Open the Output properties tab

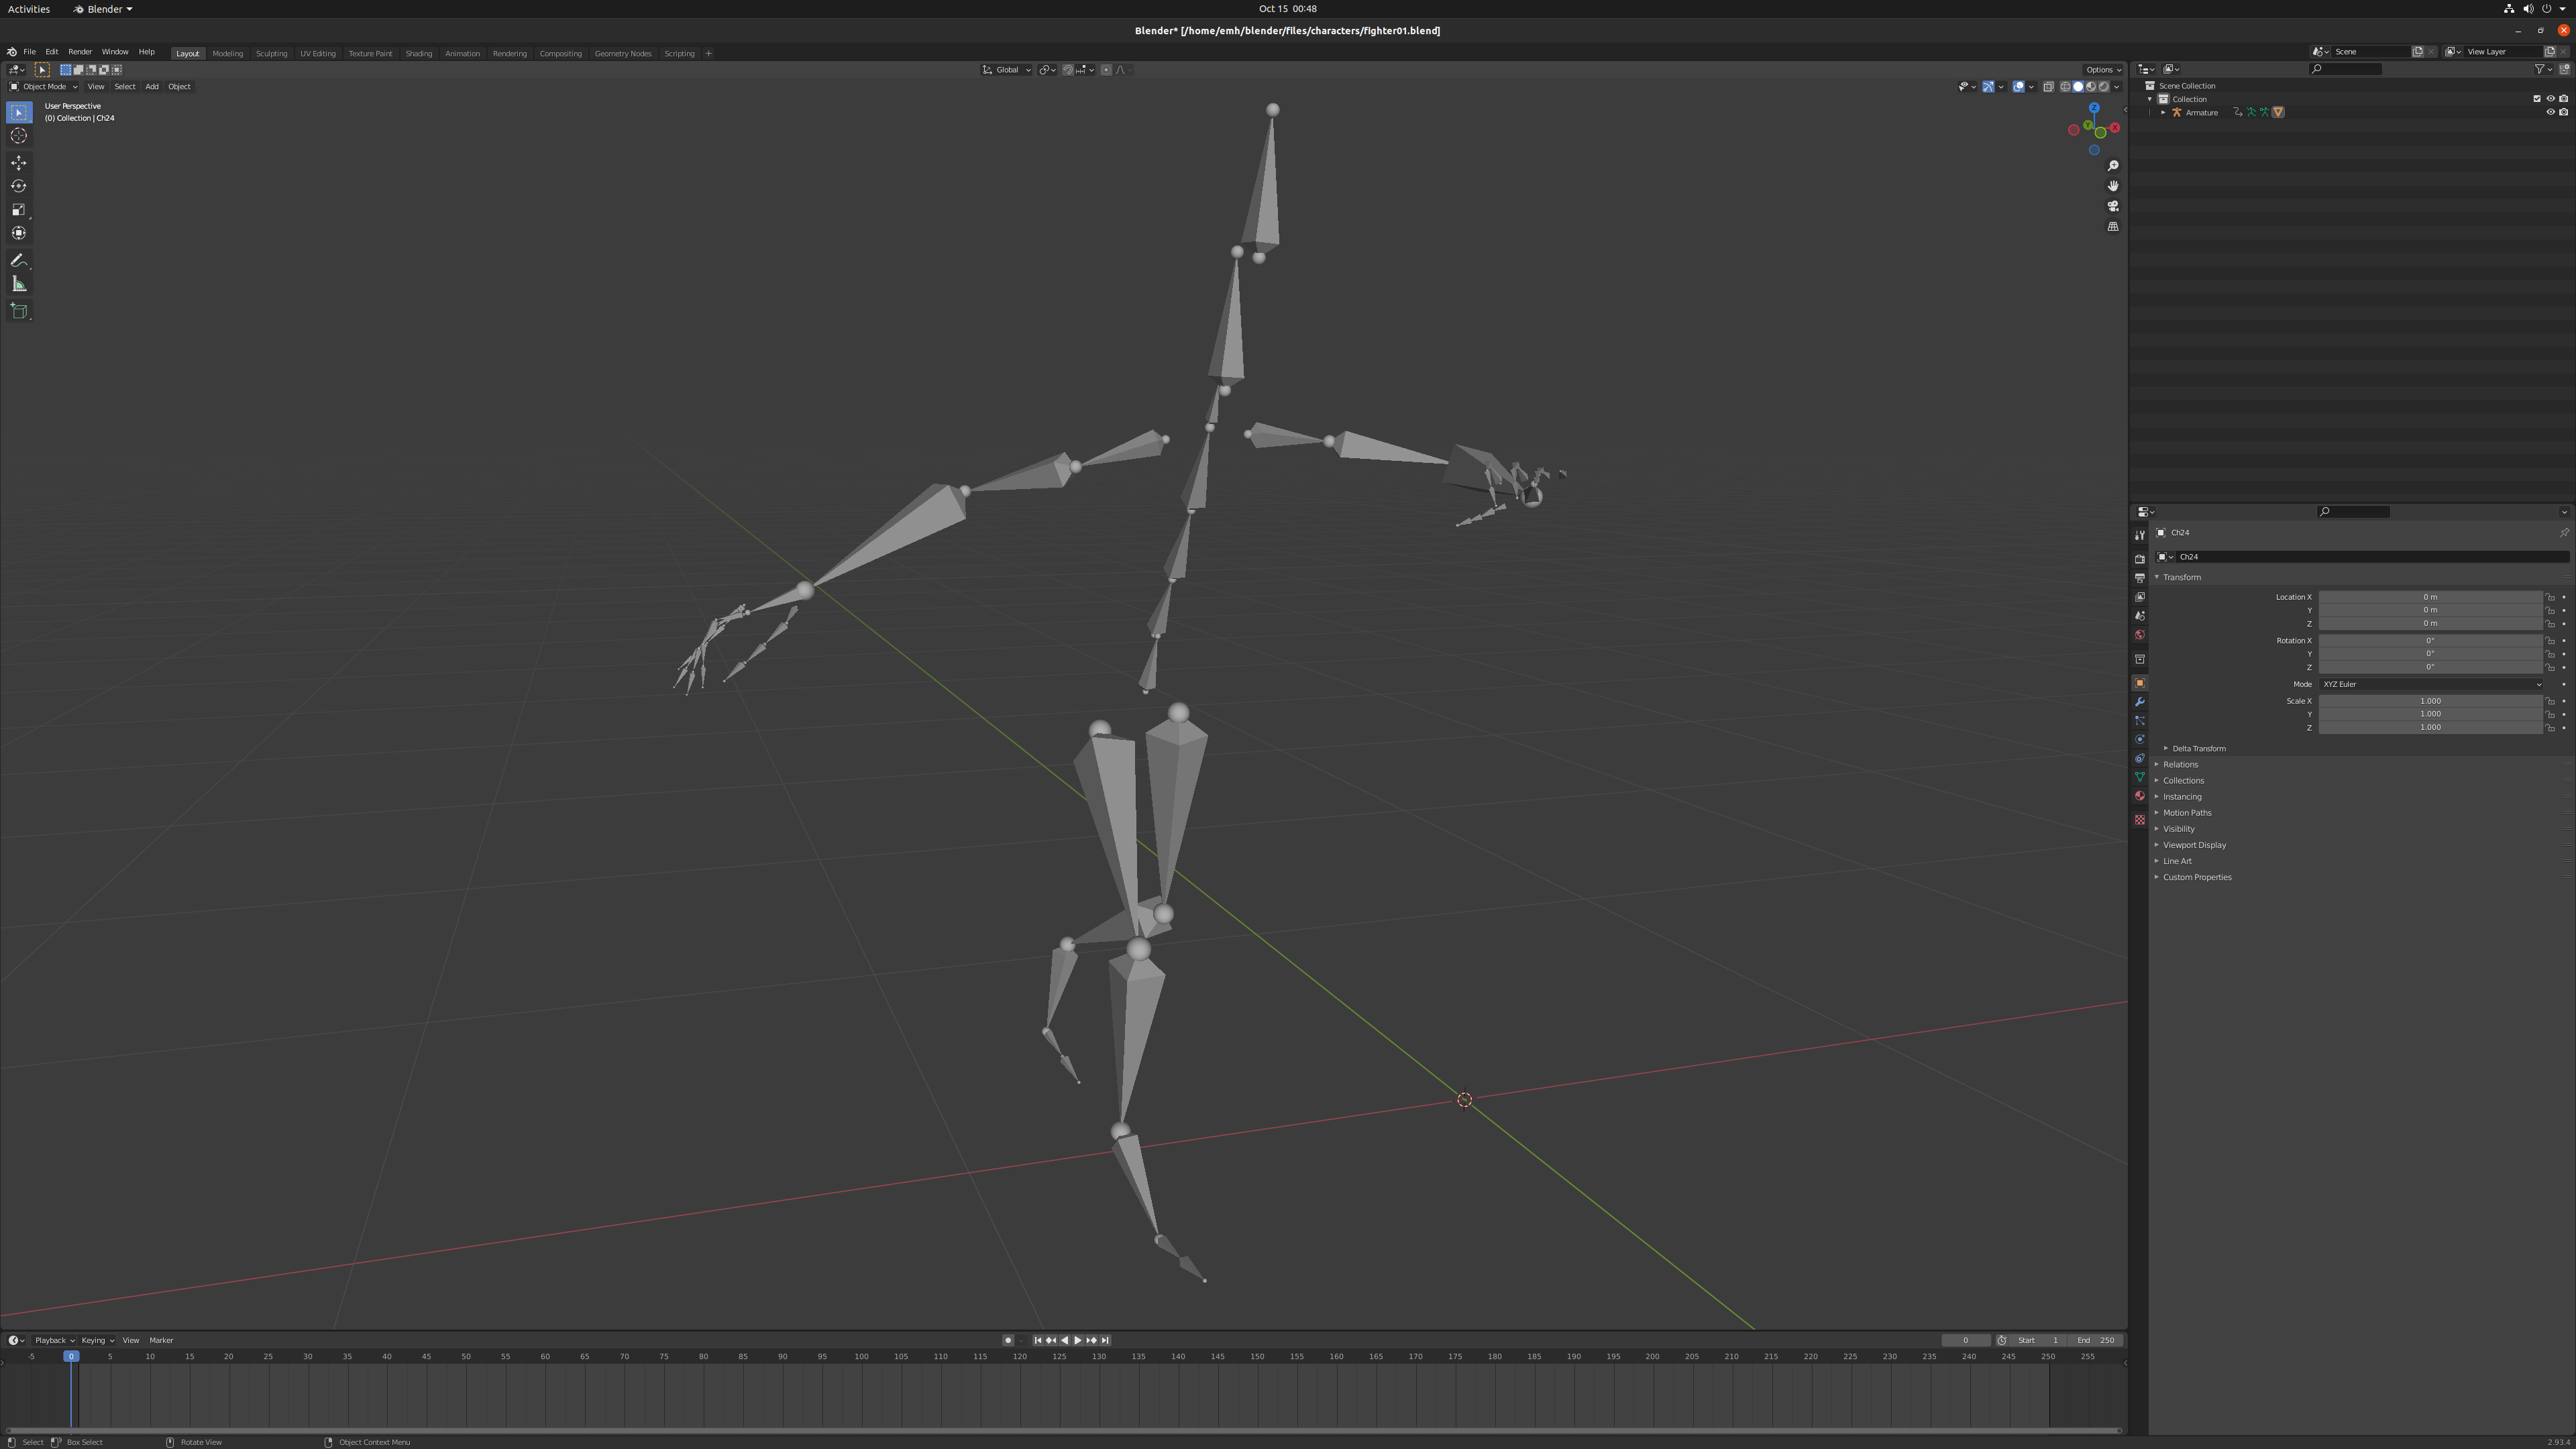pos(2139,578)
